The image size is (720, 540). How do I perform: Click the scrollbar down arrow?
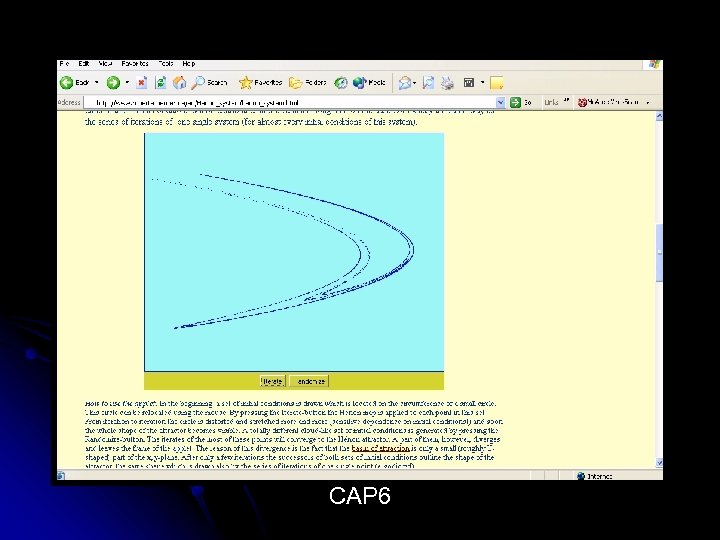[x=659, y=462]
